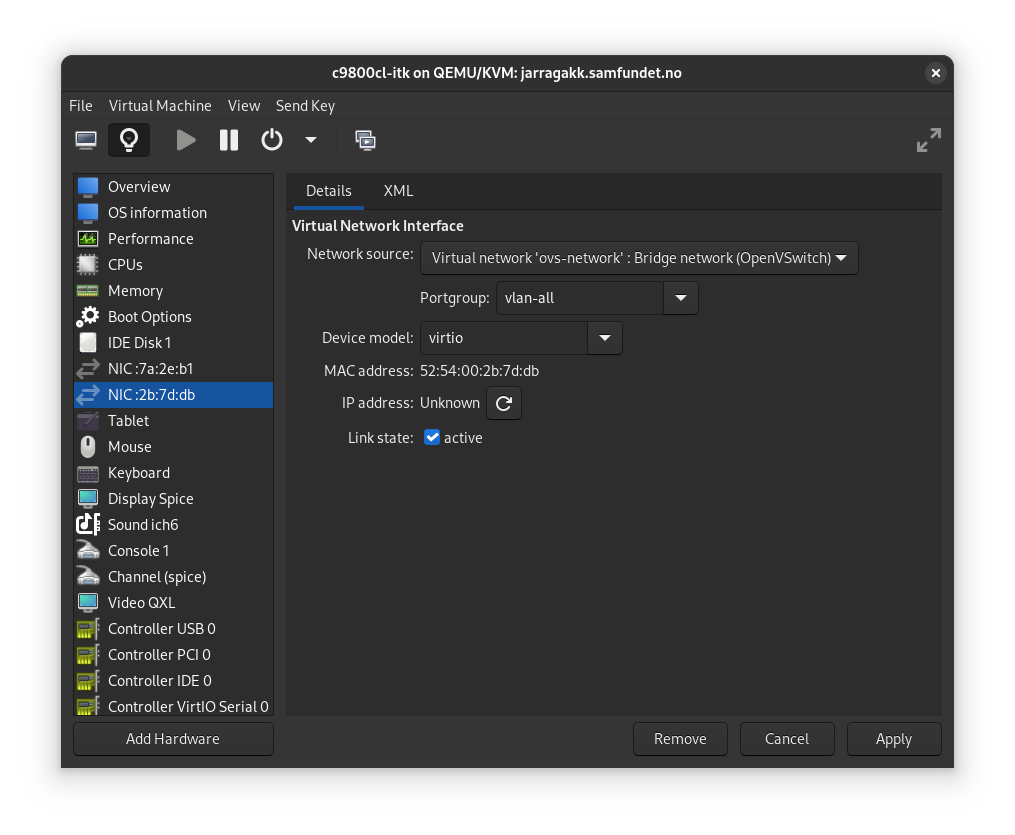Viewport: 1015px width, 835px height.
Task: Open shutdown options dropdown arrow
Action: coord(311,140)
